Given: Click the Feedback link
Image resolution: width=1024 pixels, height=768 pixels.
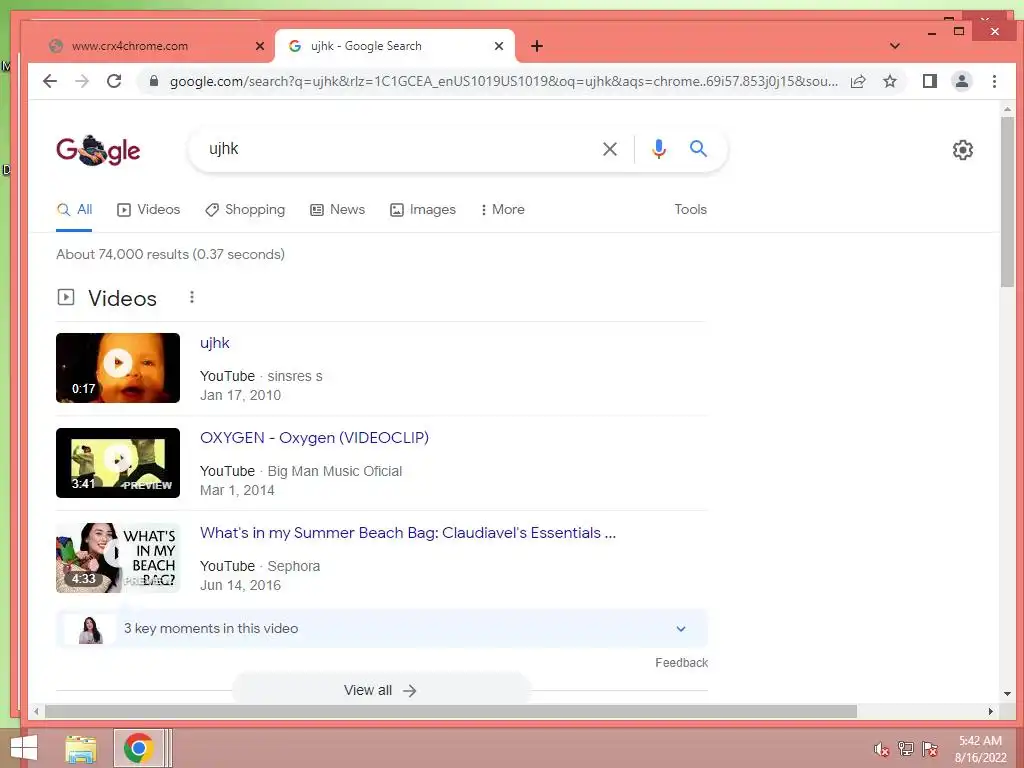Looking at the screenshot, I should pos(681,663).
